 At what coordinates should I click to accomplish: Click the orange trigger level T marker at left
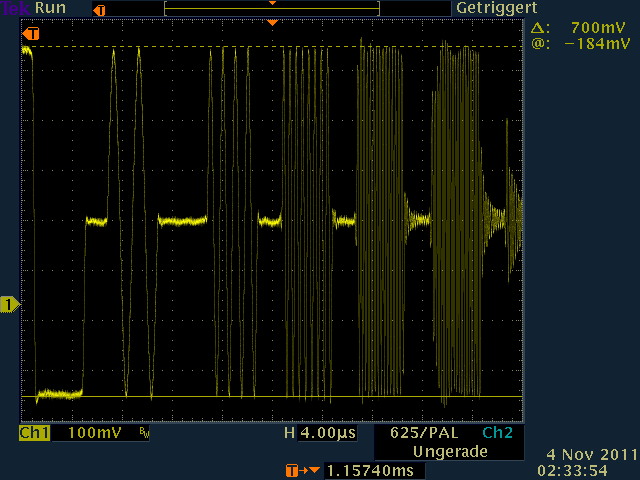(30, 34)
